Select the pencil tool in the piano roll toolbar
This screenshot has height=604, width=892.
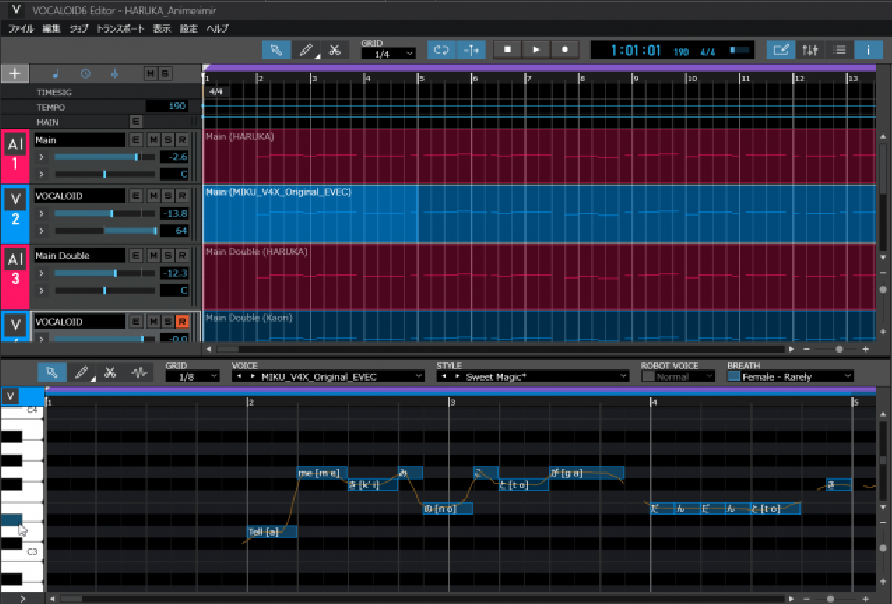81,373
